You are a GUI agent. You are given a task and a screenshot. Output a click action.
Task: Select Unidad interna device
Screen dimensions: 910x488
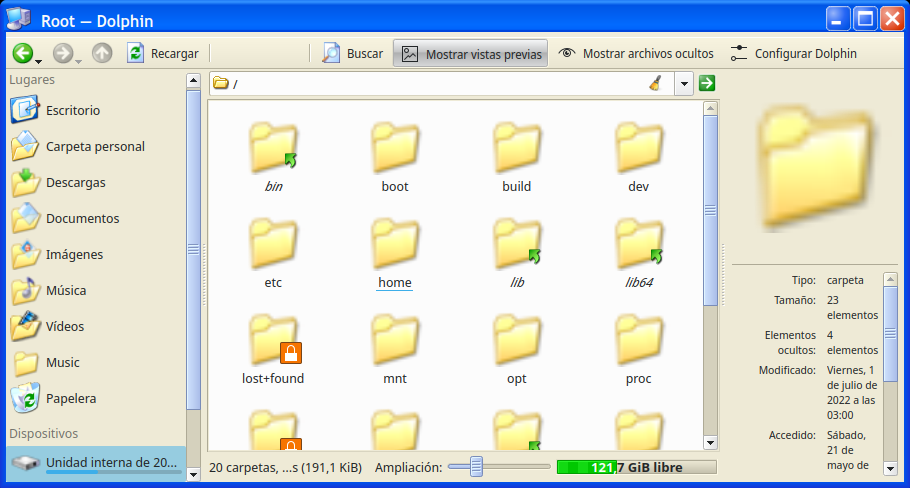[96, 463]
